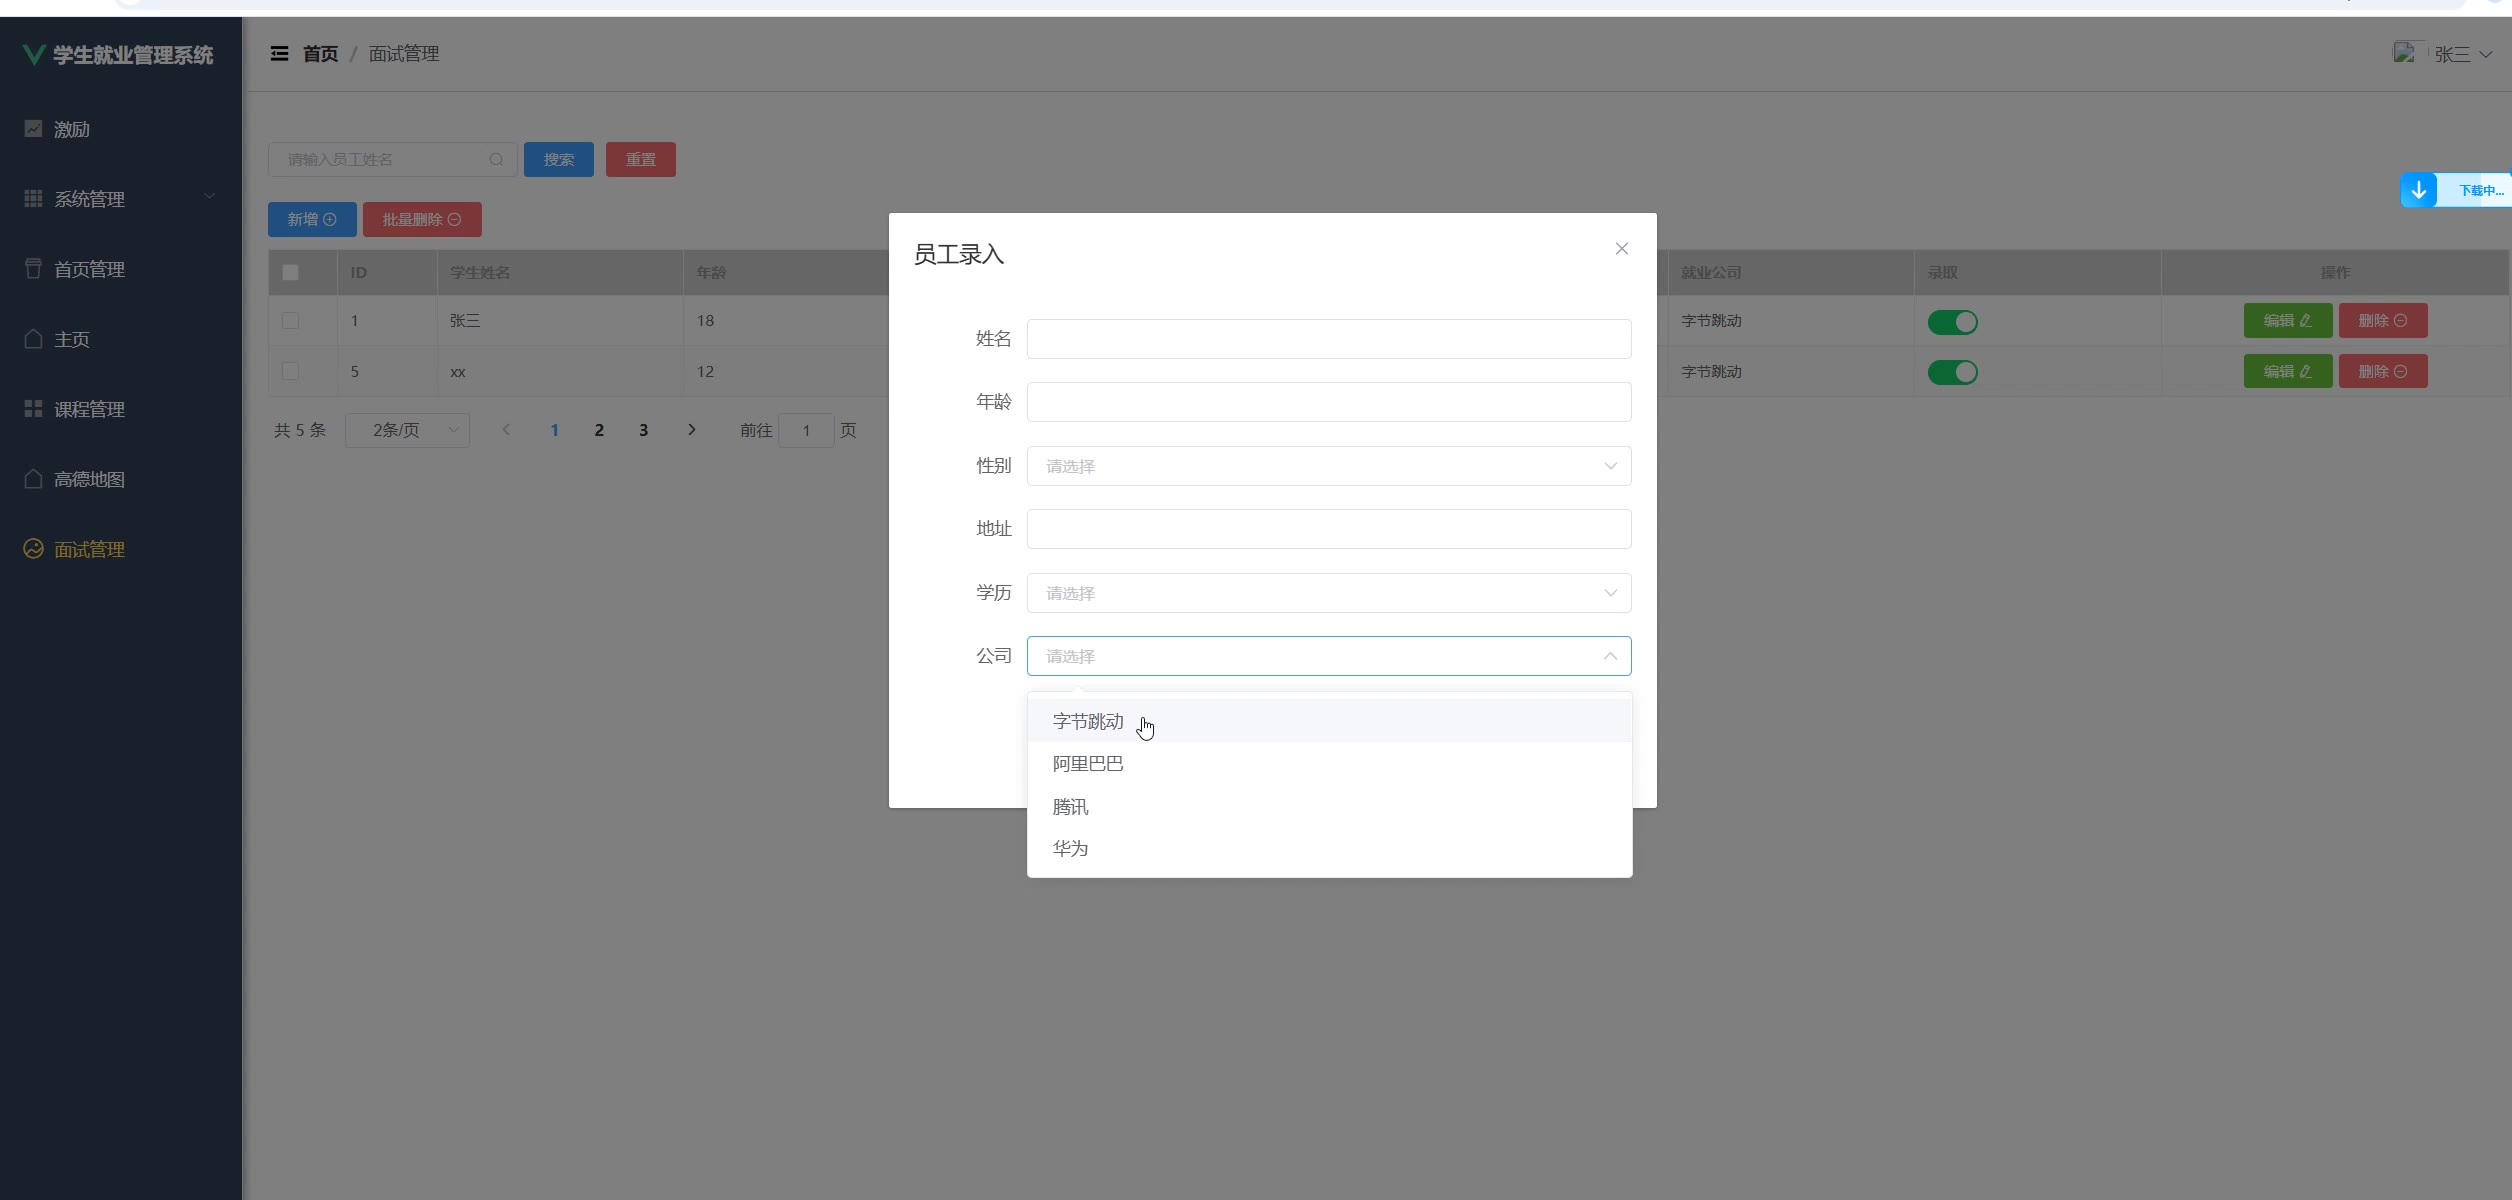Screen dimensions: 2512x1200
Task: Click the 面试管理 sidebar icon
Action: click(x=33, y=549)
